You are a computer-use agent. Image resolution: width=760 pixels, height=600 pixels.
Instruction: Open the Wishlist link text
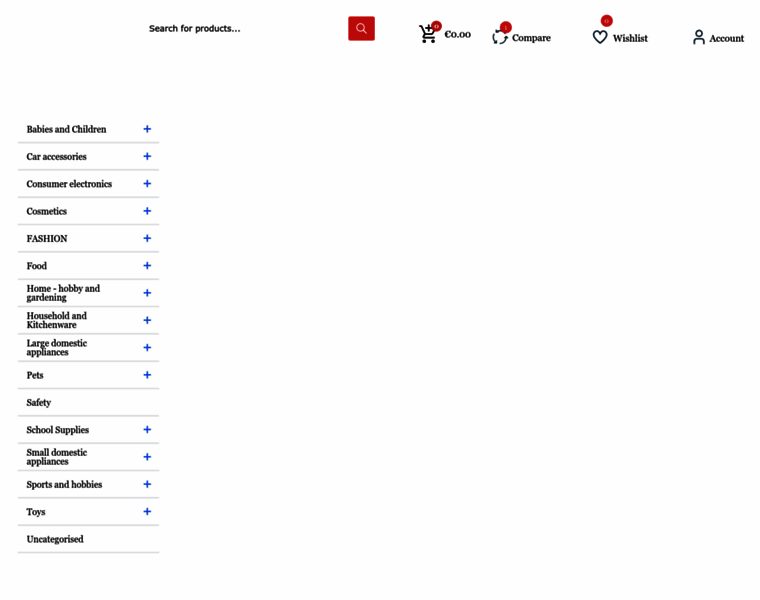click(x=630, y=38)
